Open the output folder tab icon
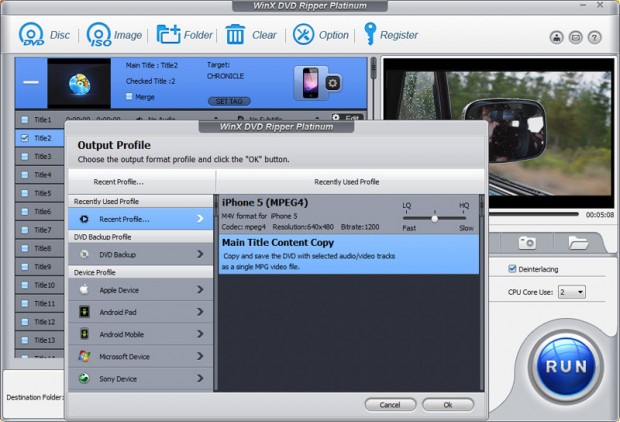Image resolution: width=620 pixels, height=422 pixels. coord(577,242)
